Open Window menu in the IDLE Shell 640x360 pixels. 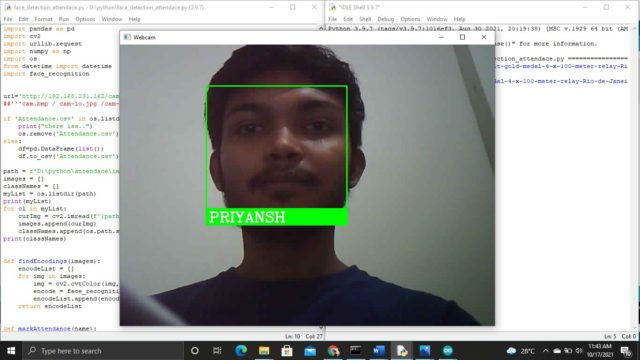437,19
